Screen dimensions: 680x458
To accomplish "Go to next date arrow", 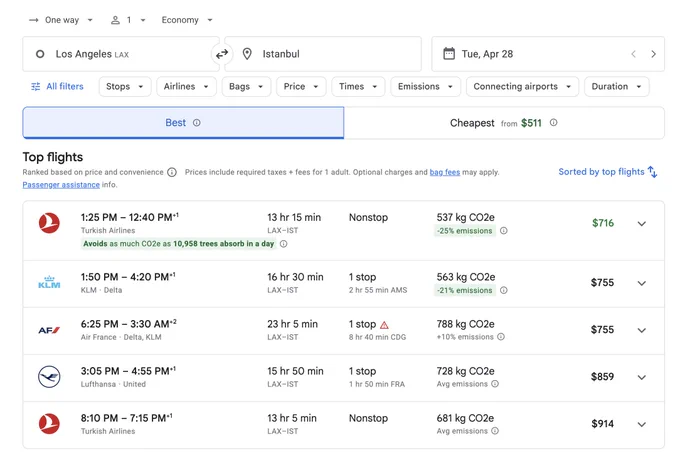I will pos(653,54).
